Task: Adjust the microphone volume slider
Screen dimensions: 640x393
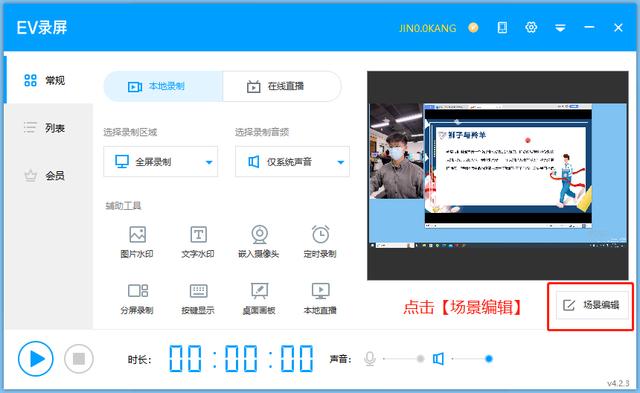Action: pos(403,359)
